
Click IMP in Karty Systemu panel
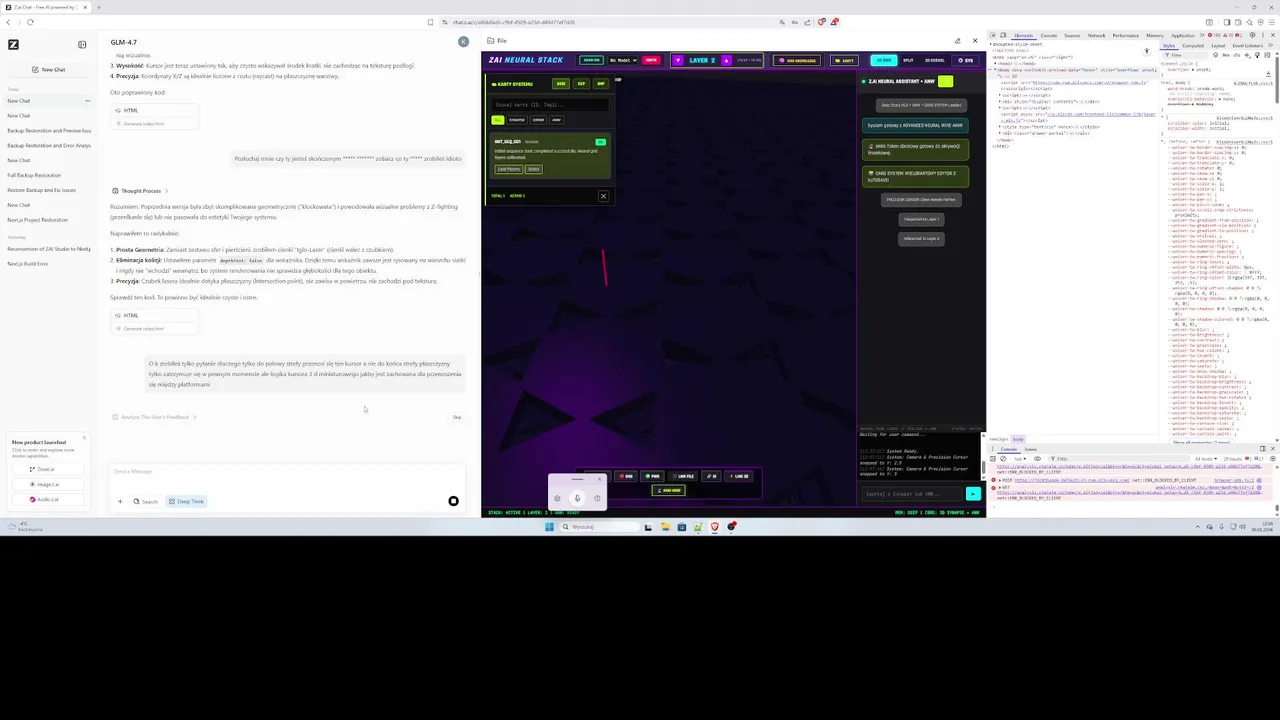[x=601, y=84]
